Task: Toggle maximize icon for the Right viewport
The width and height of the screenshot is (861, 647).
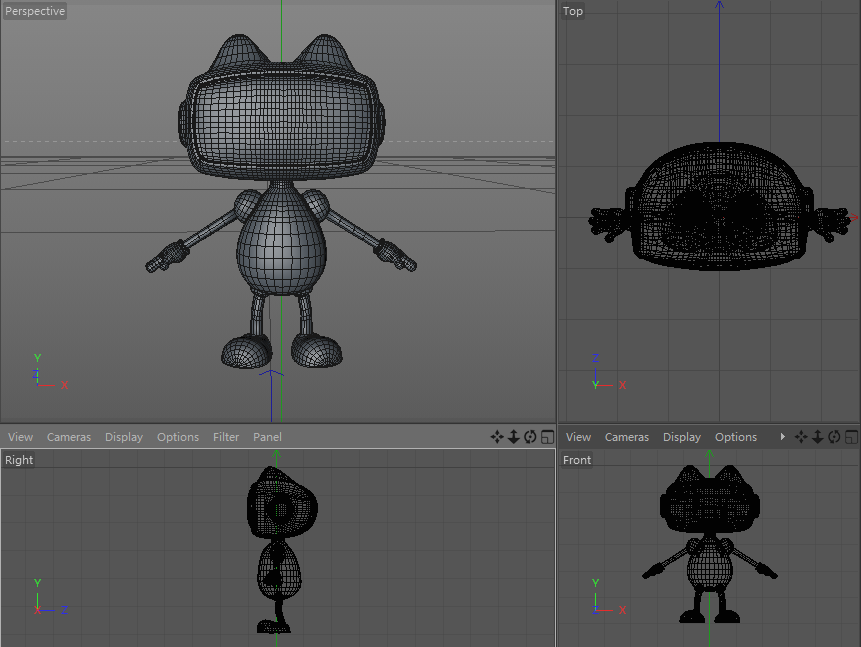Action: [547, 437]
